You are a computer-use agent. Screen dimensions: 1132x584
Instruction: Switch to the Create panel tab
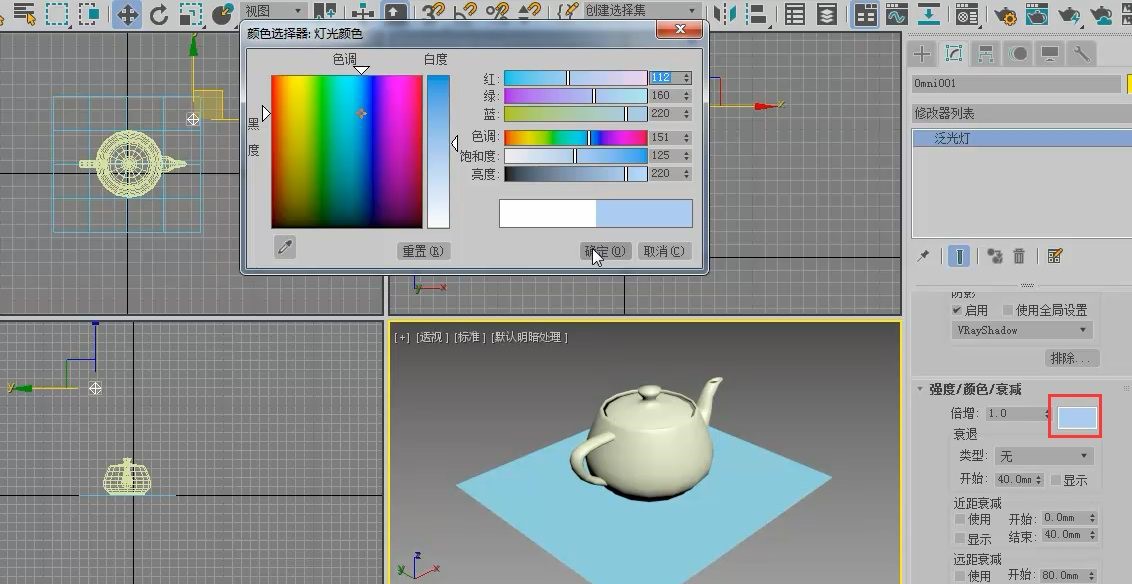click(922, 53)
